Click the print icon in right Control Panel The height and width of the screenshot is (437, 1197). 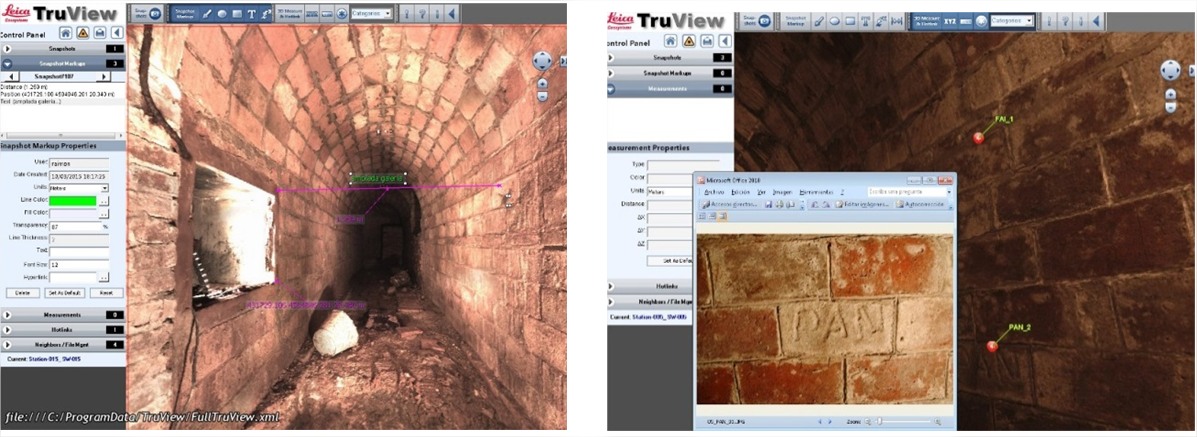707,40
